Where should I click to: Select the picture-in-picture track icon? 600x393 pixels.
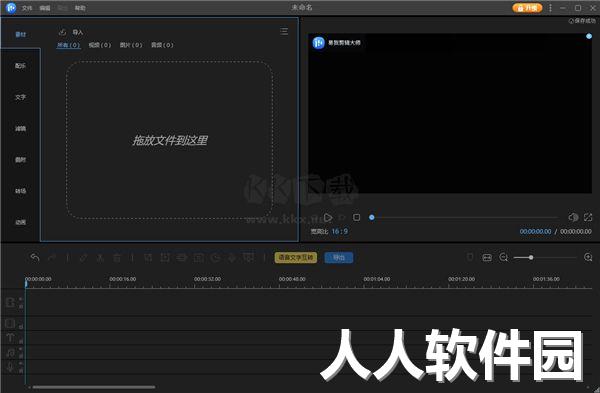(x=10, y=324)
